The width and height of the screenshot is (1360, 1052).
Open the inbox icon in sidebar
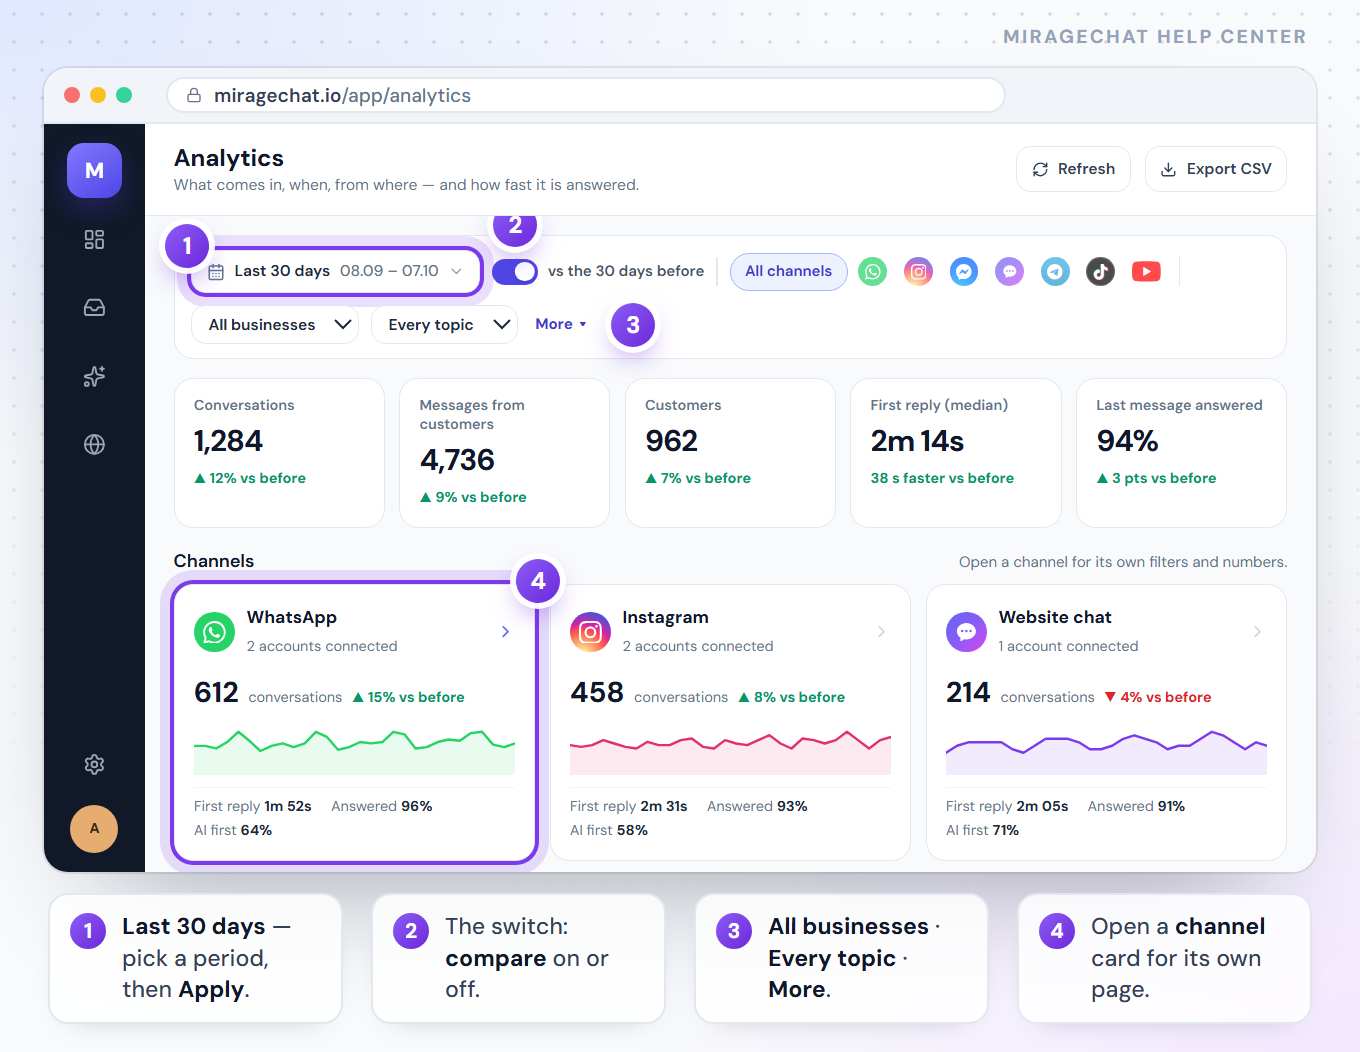(x=94, y=308)
